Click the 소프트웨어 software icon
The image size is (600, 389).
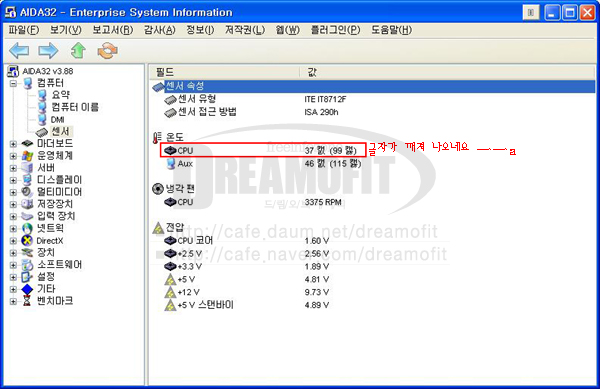(27, 265)
